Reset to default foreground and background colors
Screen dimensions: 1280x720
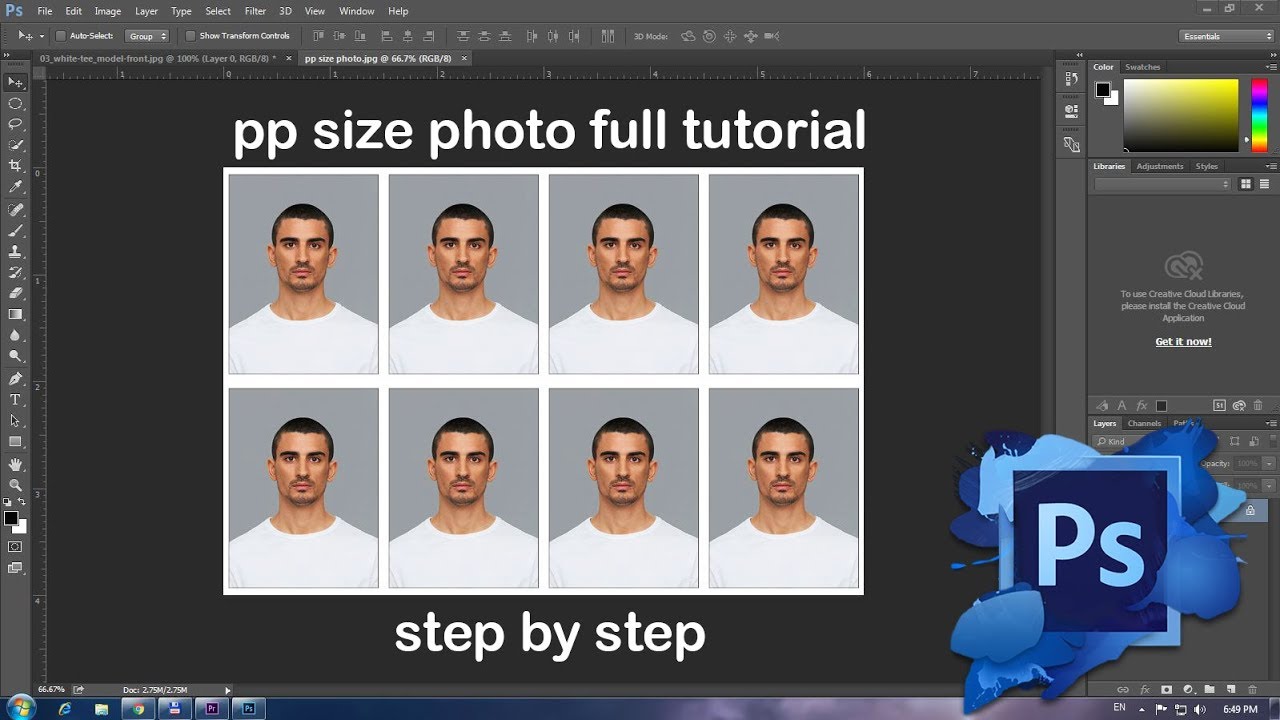pos(8,502)
